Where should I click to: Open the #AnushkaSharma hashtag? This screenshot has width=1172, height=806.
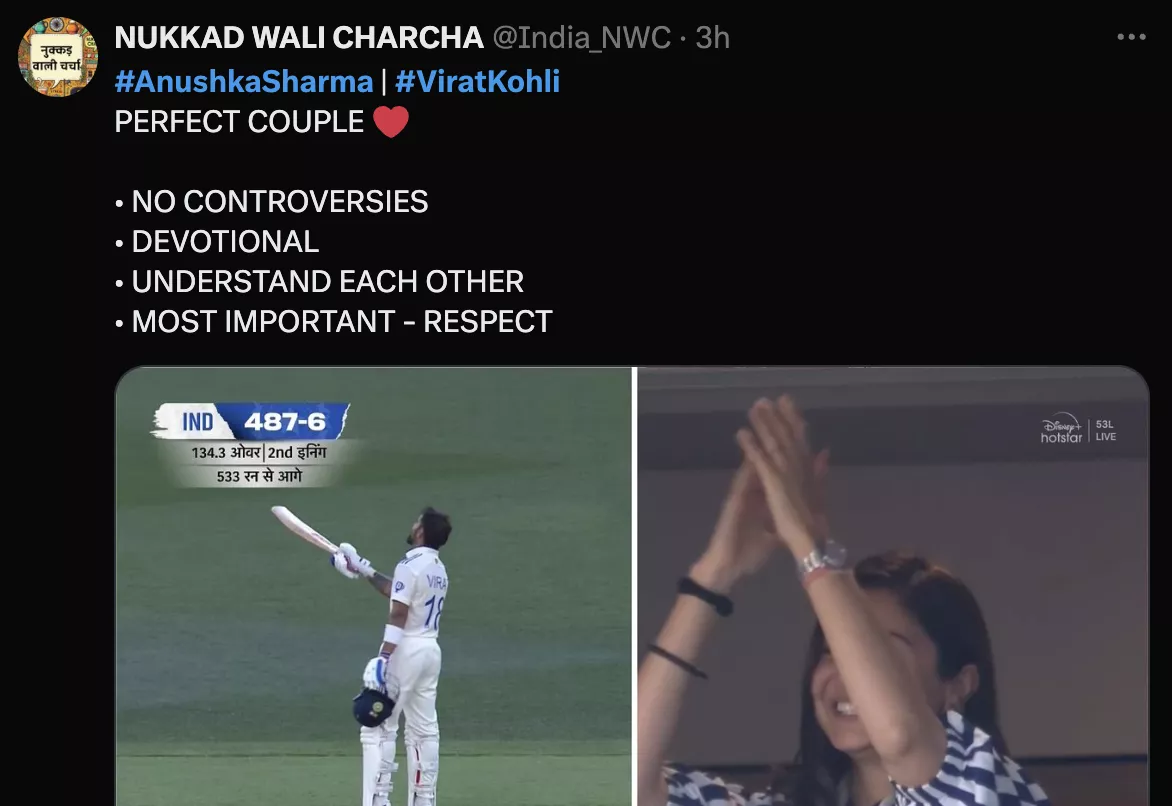pos(244,81)
